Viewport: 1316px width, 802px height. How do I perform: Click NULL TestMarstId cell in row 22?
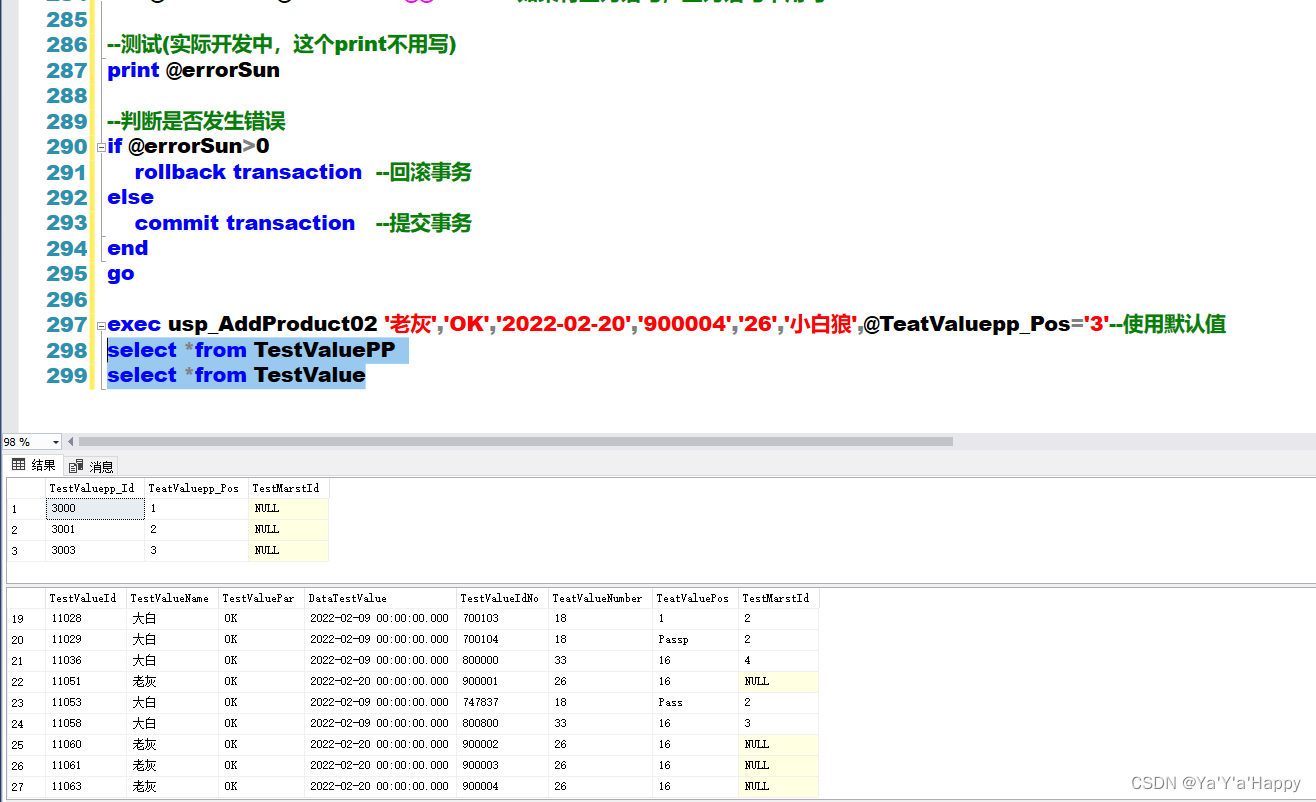(x=778, y=681)
